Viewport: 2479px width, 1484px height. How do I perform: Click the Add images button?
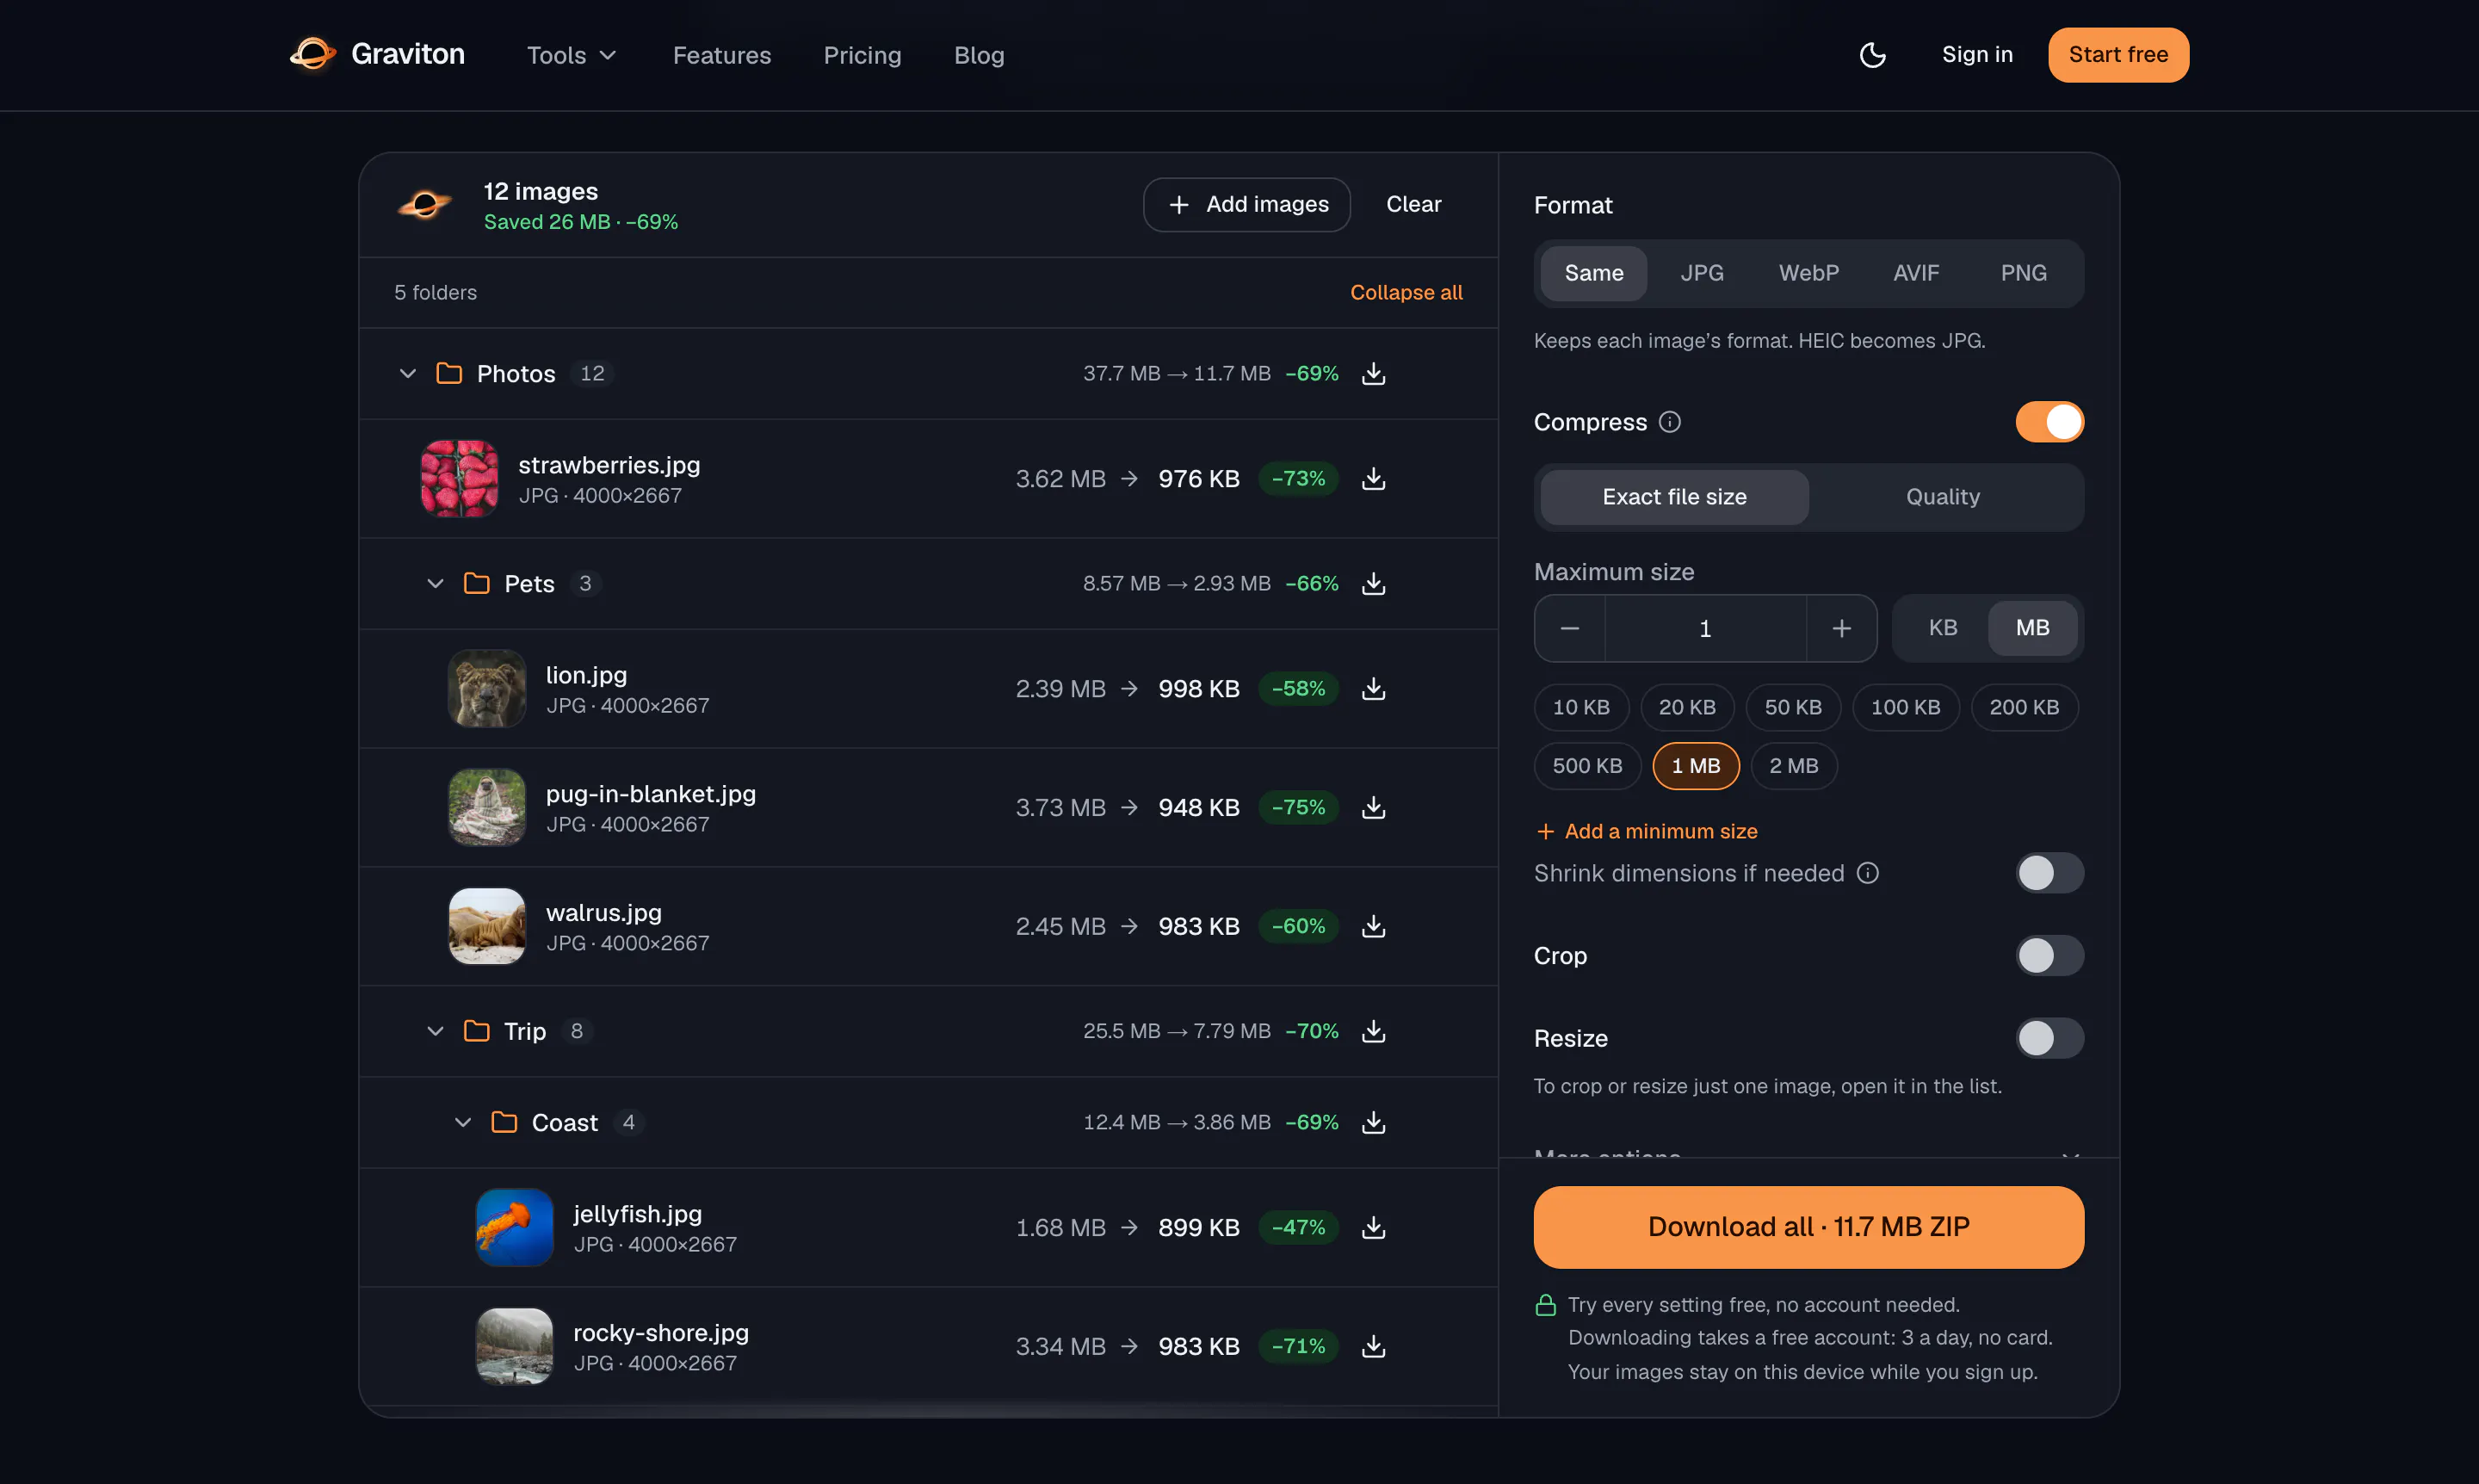coord(1246,204)
